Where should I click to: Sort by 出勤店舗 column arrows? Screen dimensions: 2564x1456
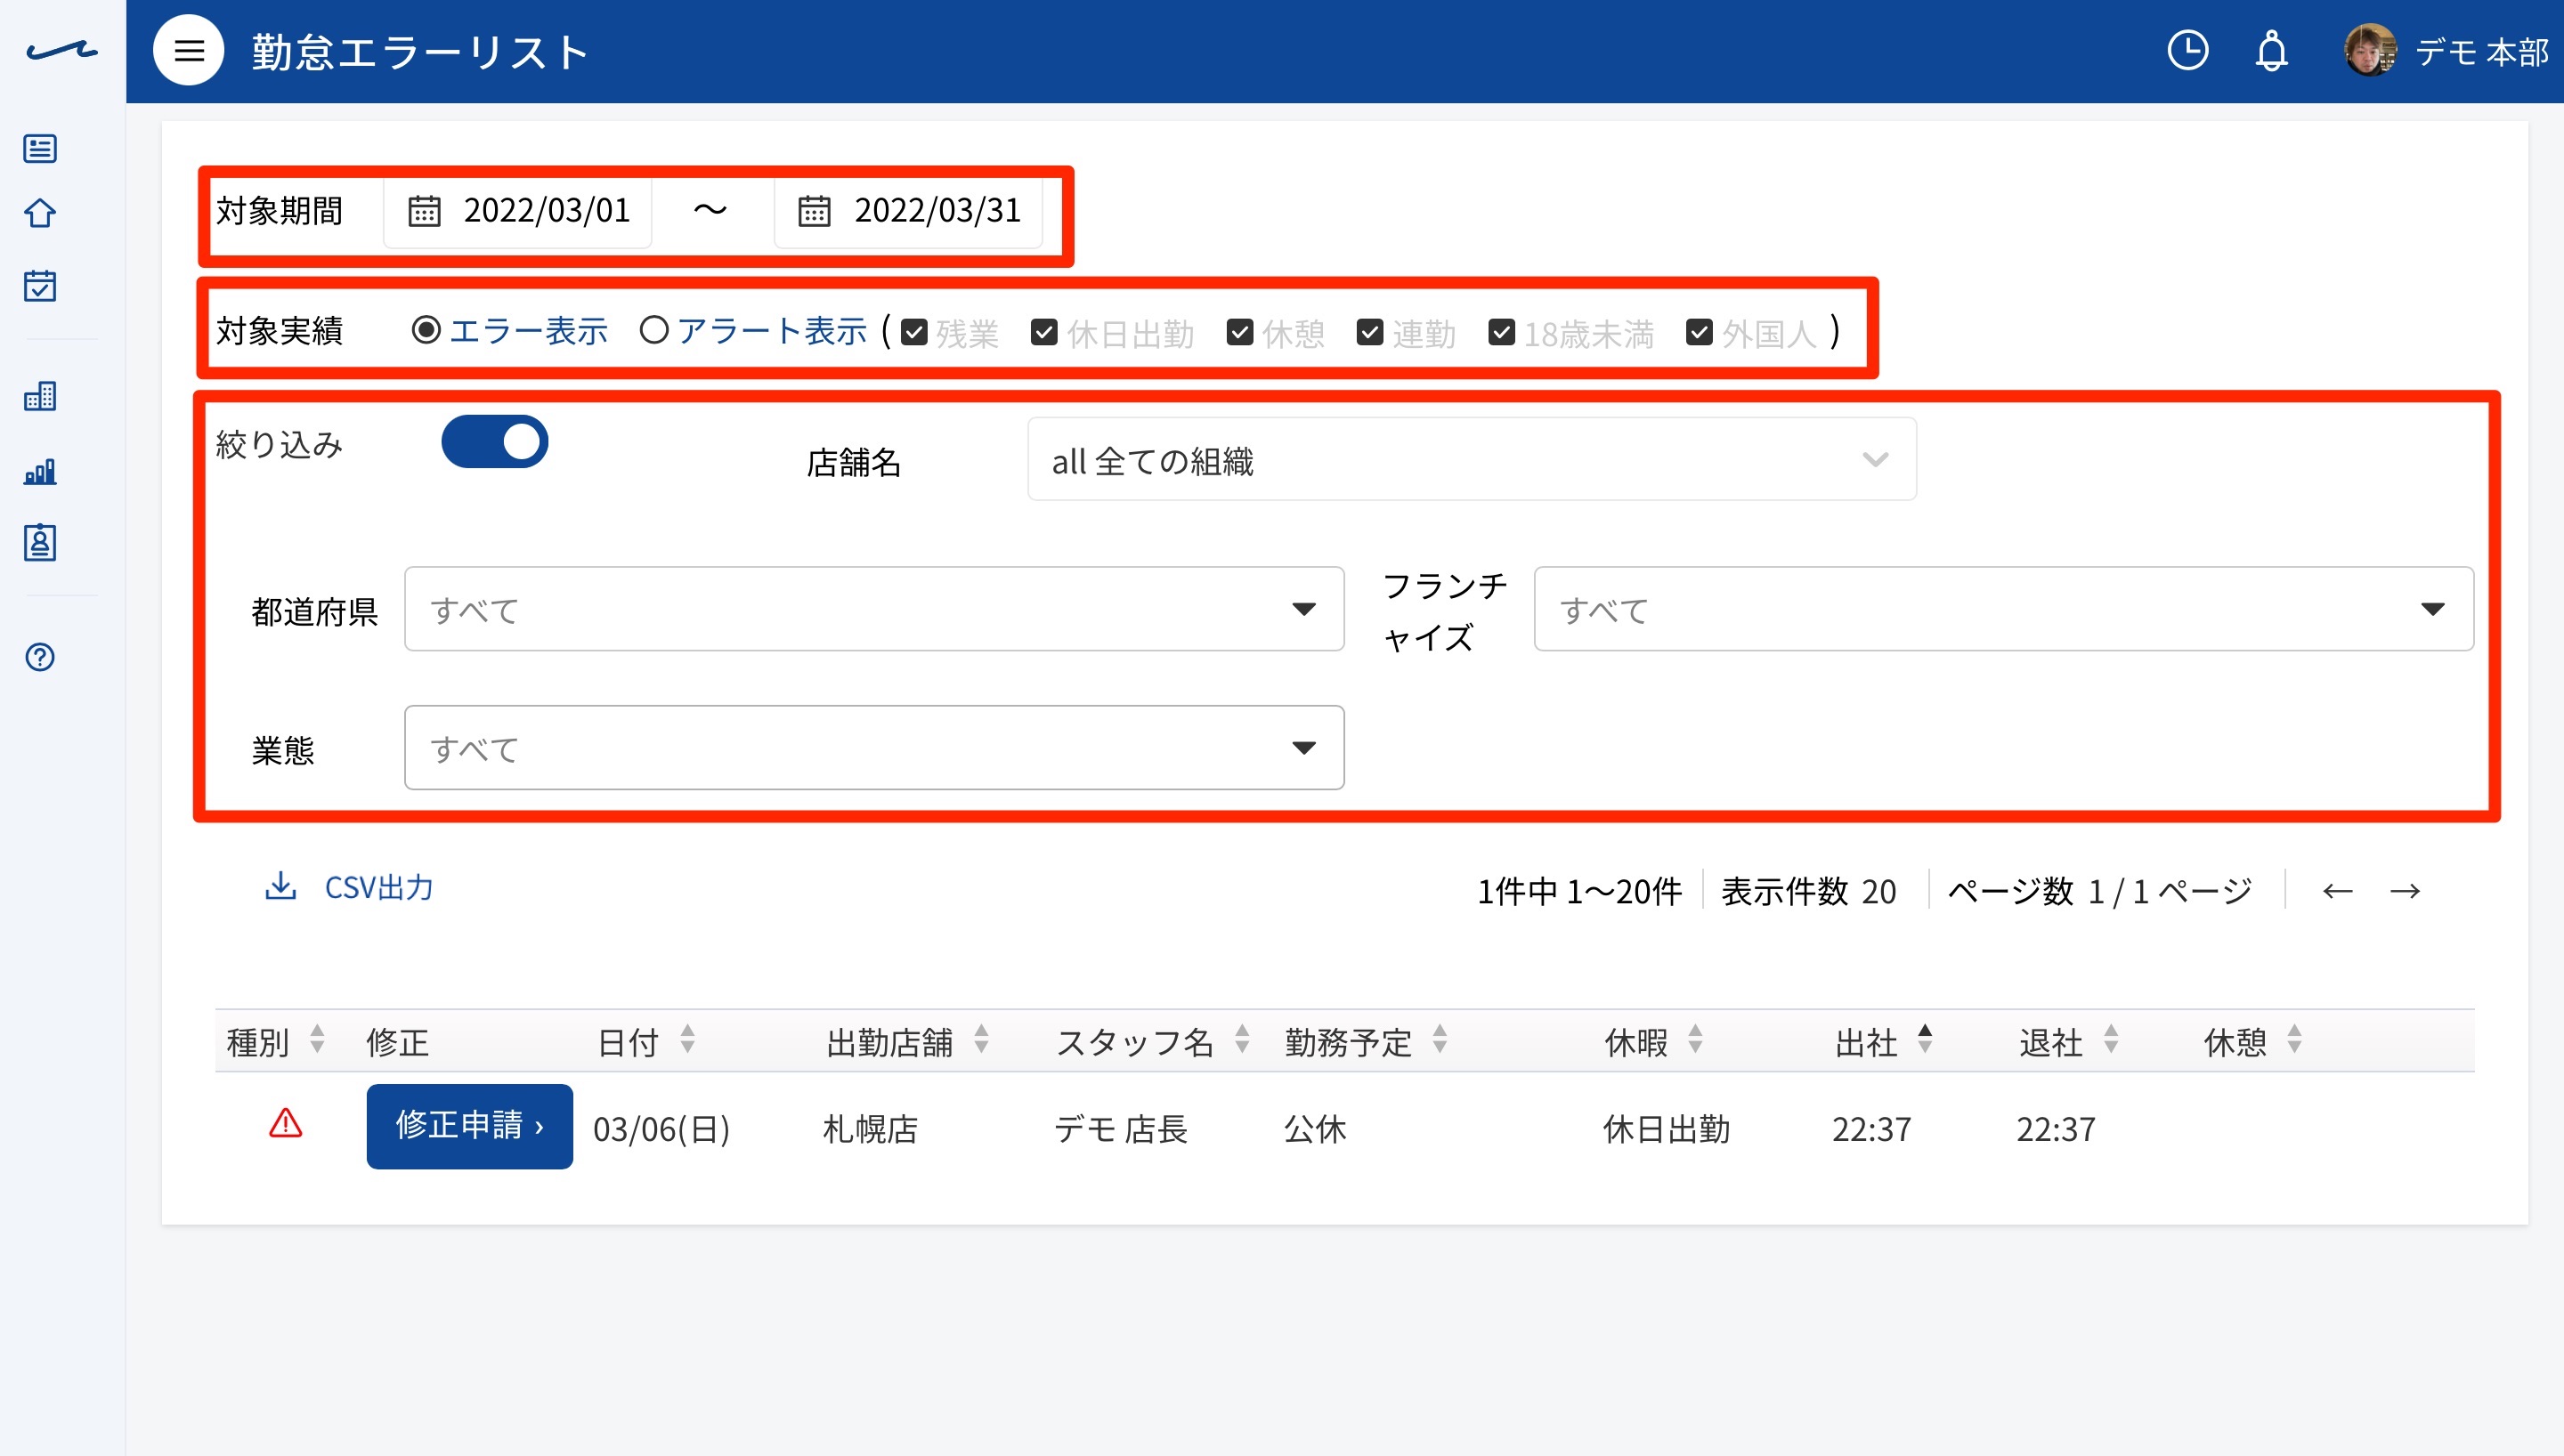(x=981, y=1040)
